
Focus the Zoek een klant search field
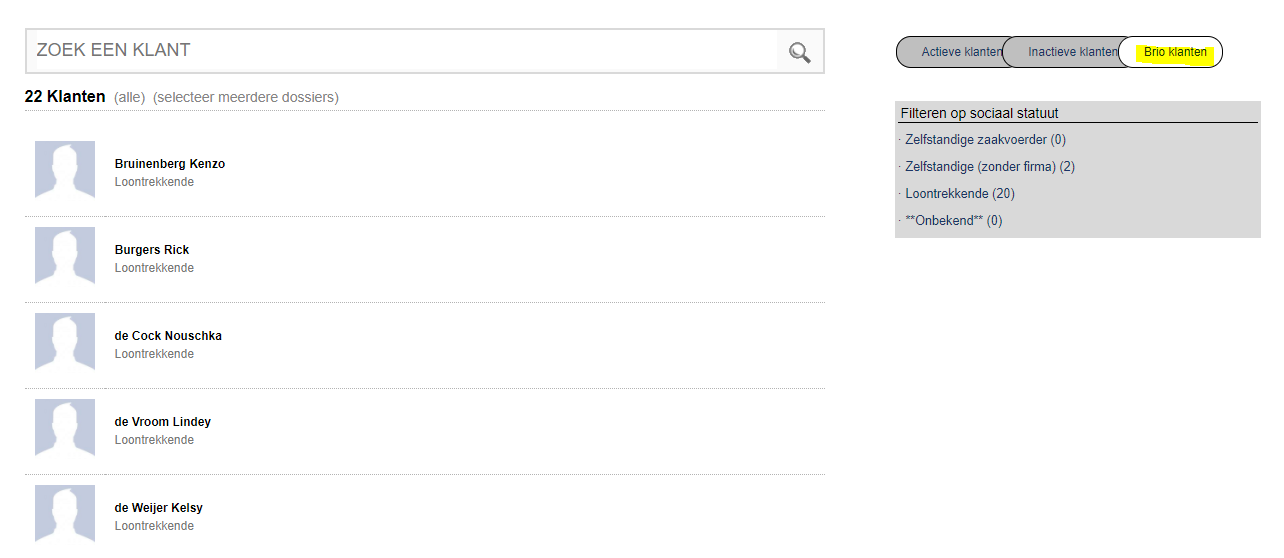point(400,50)
